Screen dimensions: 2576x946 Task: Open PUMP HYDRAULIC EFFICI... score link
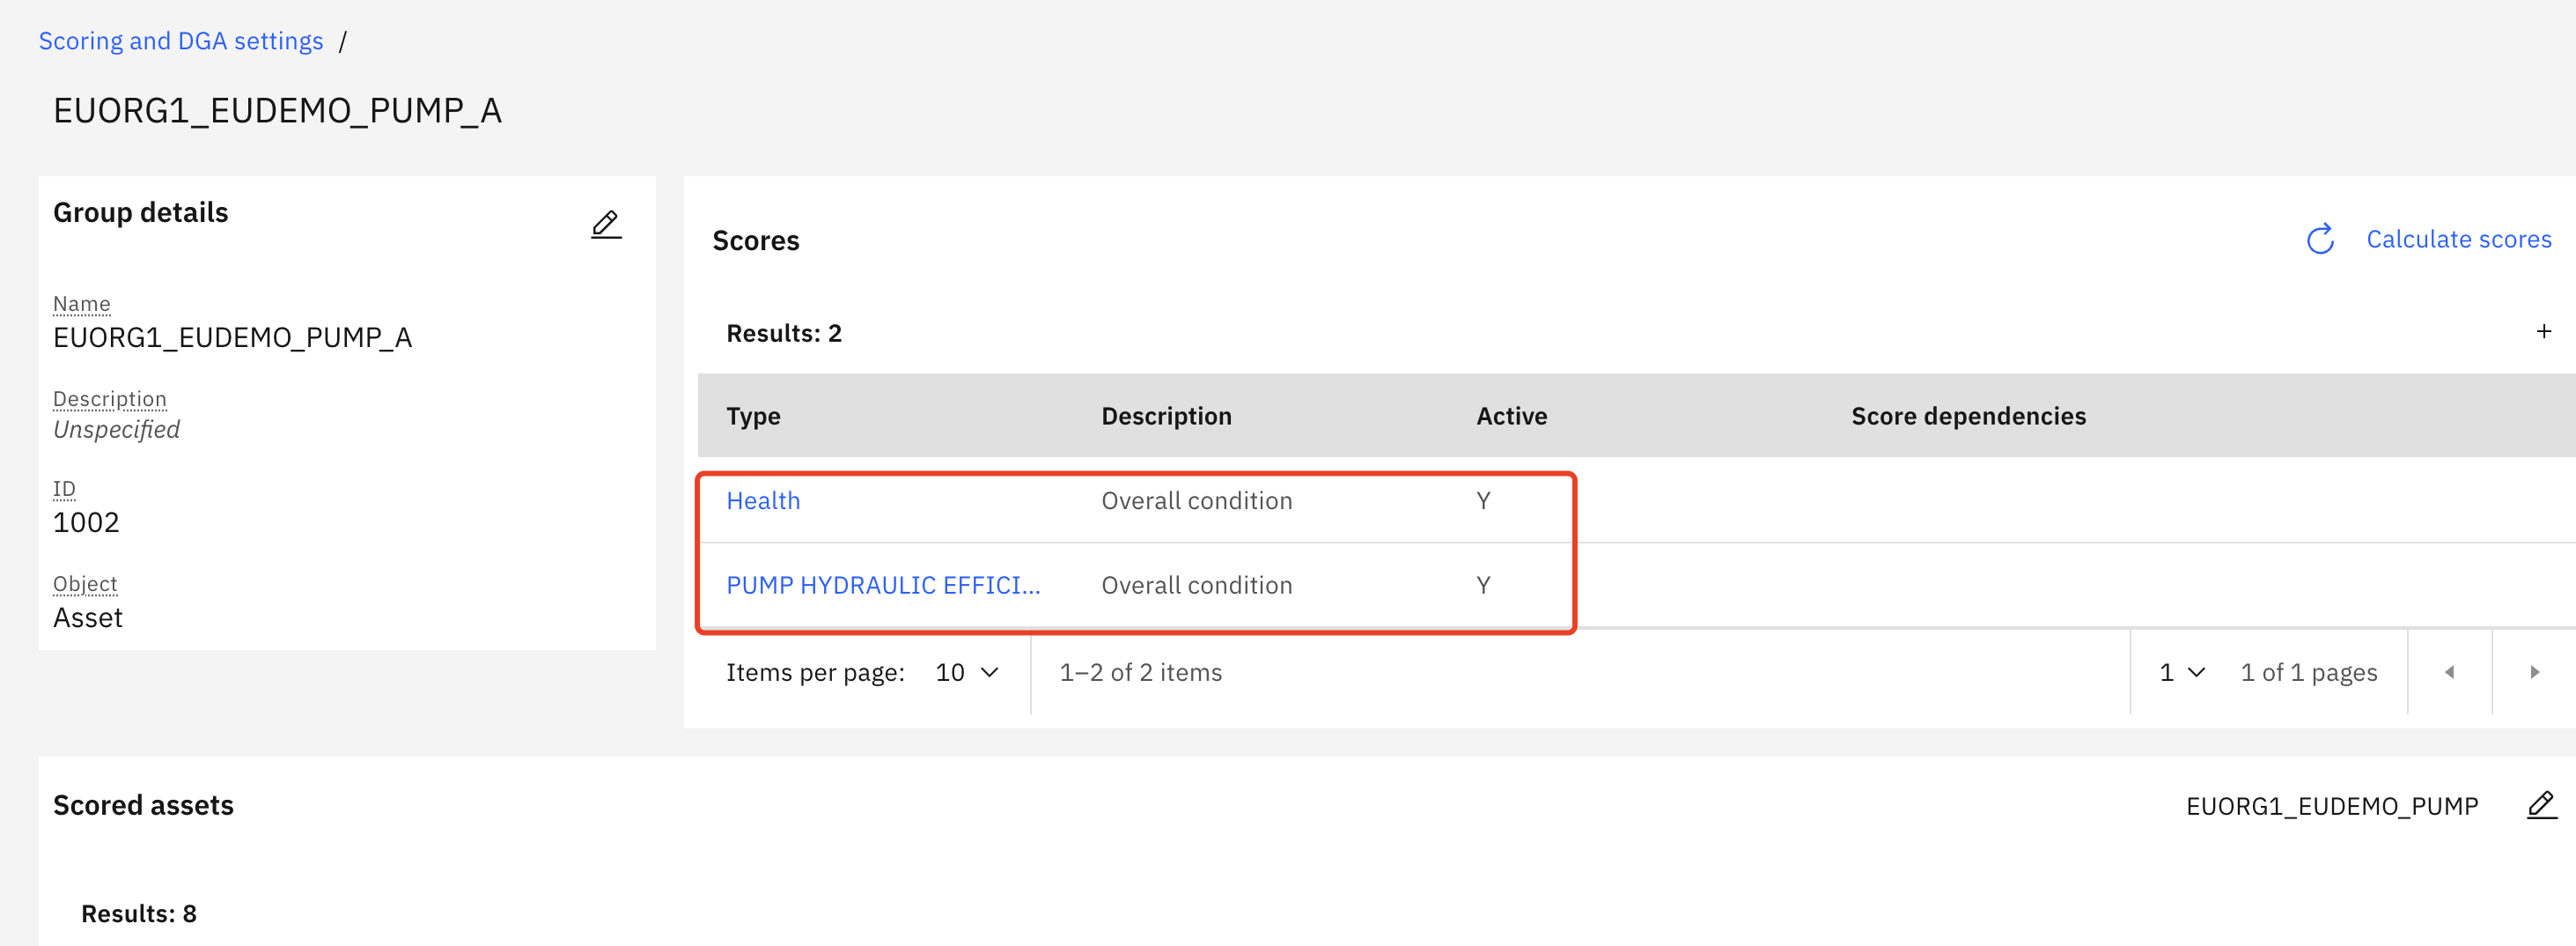tap(883, 585)
